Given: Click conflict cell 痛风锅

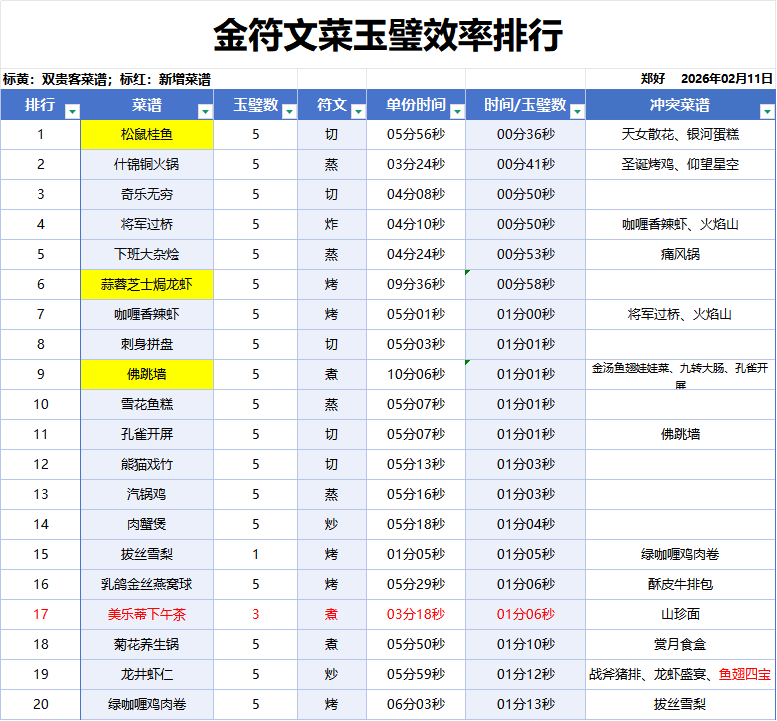Looking at the screenshot, I should [680, 255].
